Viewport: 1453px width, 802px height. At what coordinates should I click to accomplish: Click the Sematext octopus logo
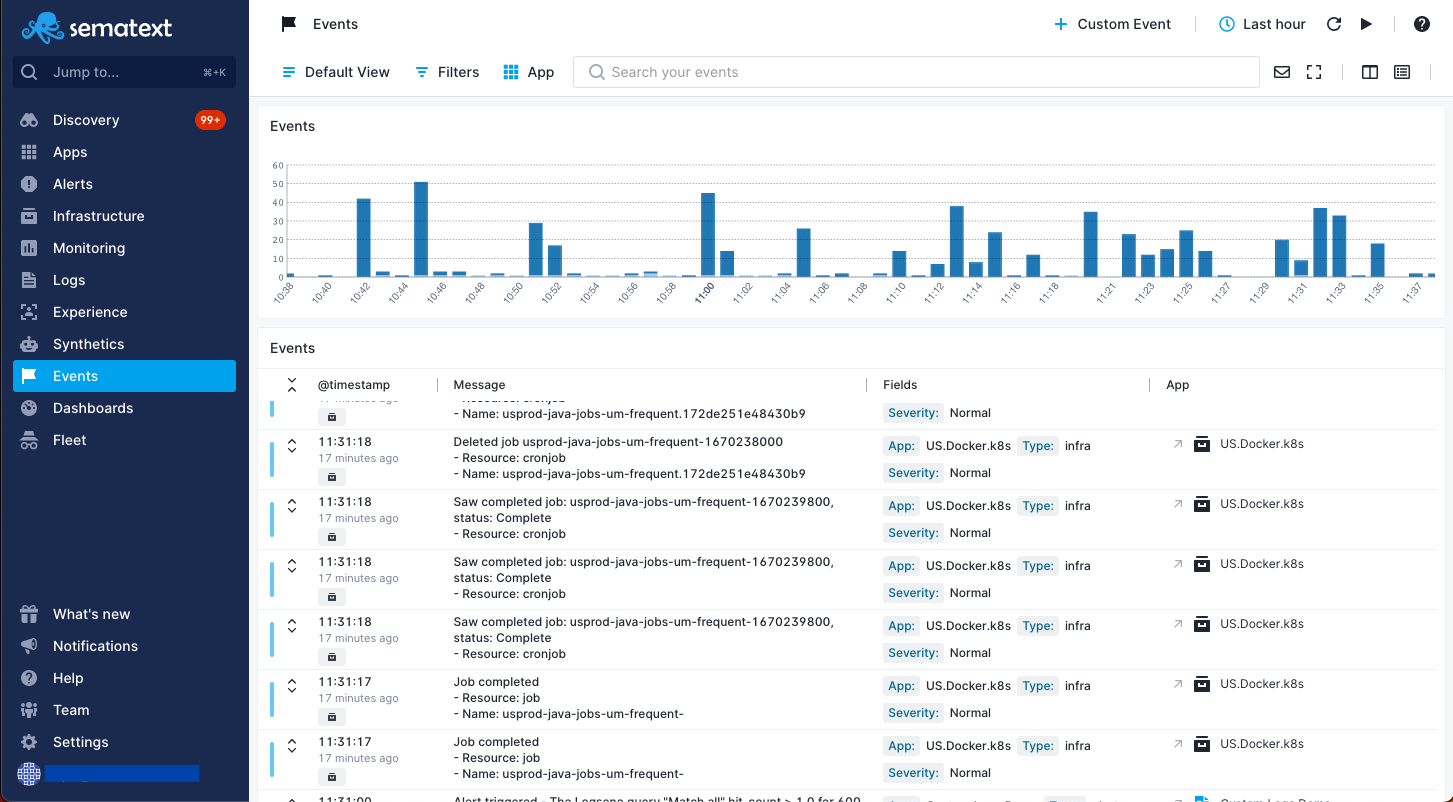click(42, 27)
